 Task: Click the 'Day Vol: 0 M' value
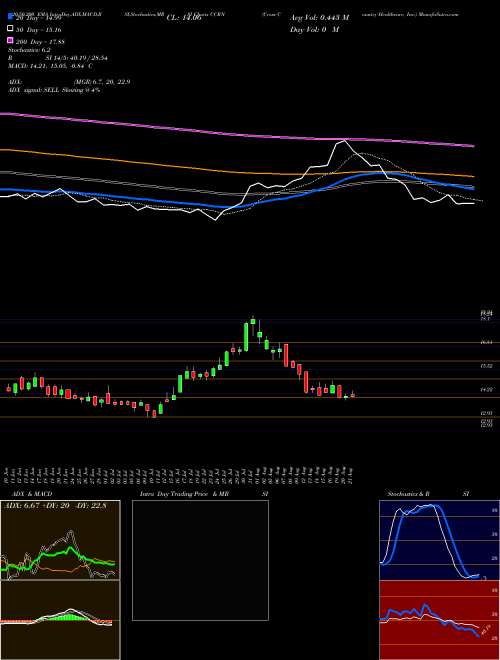pyautogui.click(x=315, y=30)
